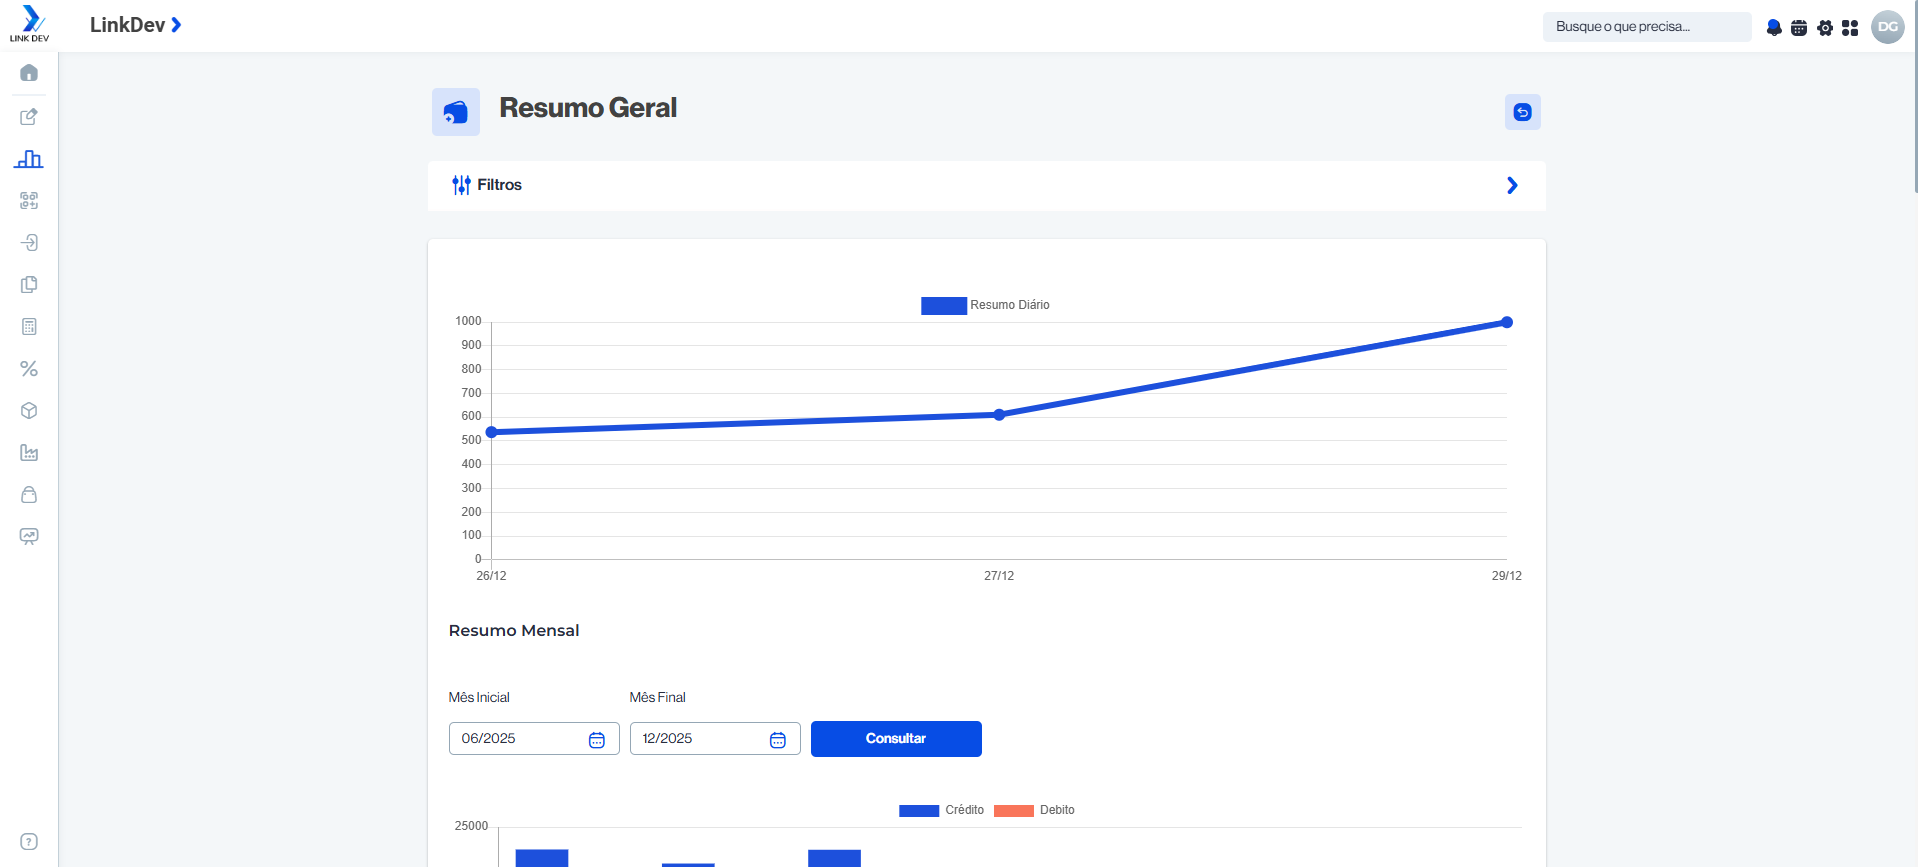The image size is (1918, 867).
Task: Click the Mês Final label
Action: pyautogui.click(x=657, y=698)
